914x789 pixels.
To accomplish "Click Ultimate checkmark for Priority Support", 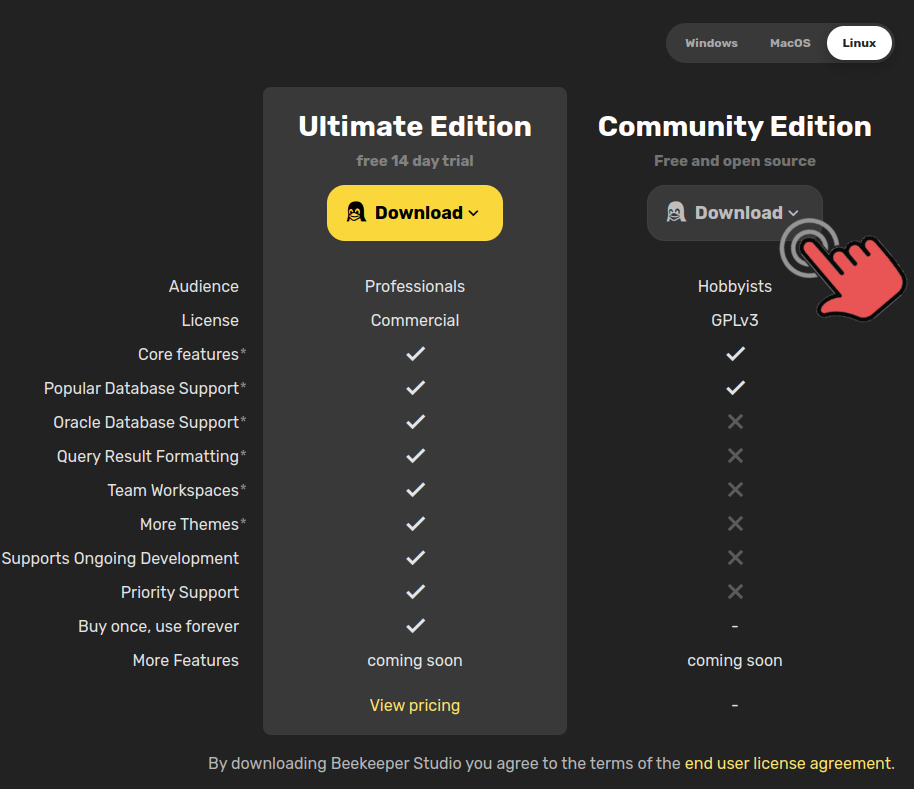I will [415, 591].
